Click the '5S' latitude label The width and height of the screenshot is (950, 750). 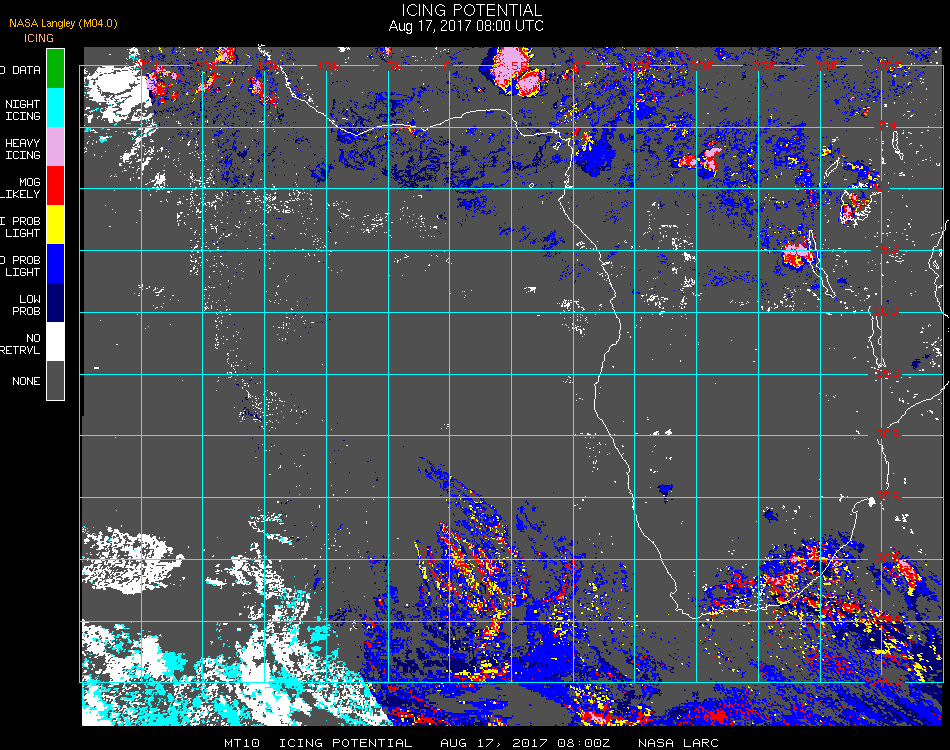click(x=889, y=249)
